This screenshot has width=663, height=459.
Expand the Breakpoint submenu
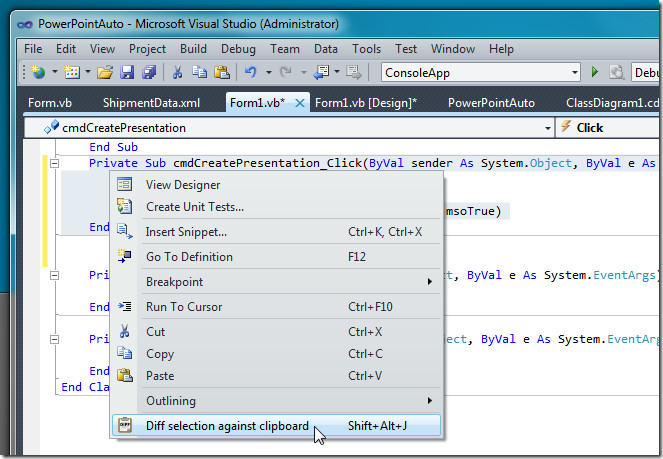(x=277, y=282)
